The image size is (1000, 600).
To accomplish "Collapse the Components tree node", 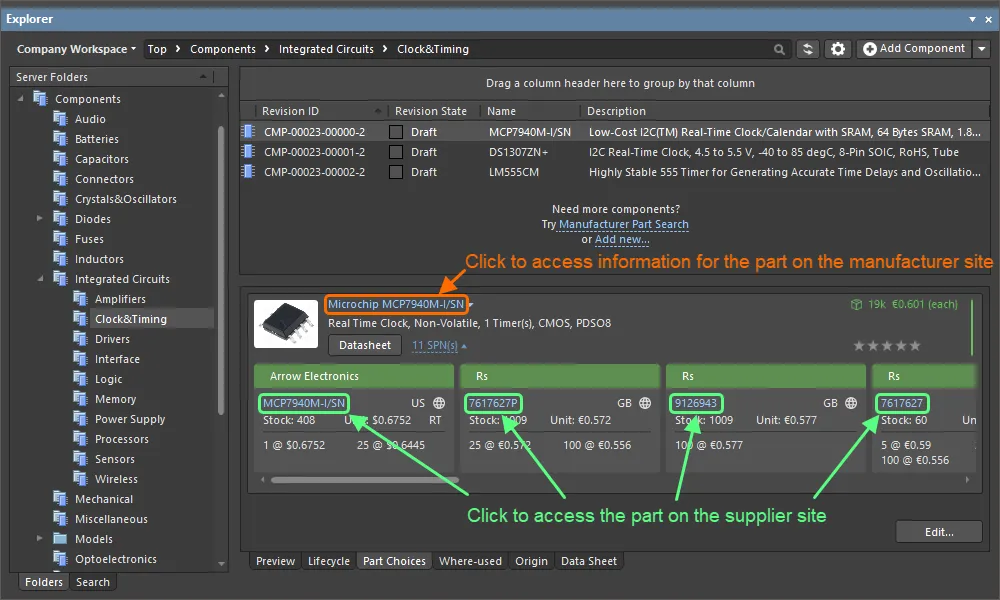I will pos(20,99).
